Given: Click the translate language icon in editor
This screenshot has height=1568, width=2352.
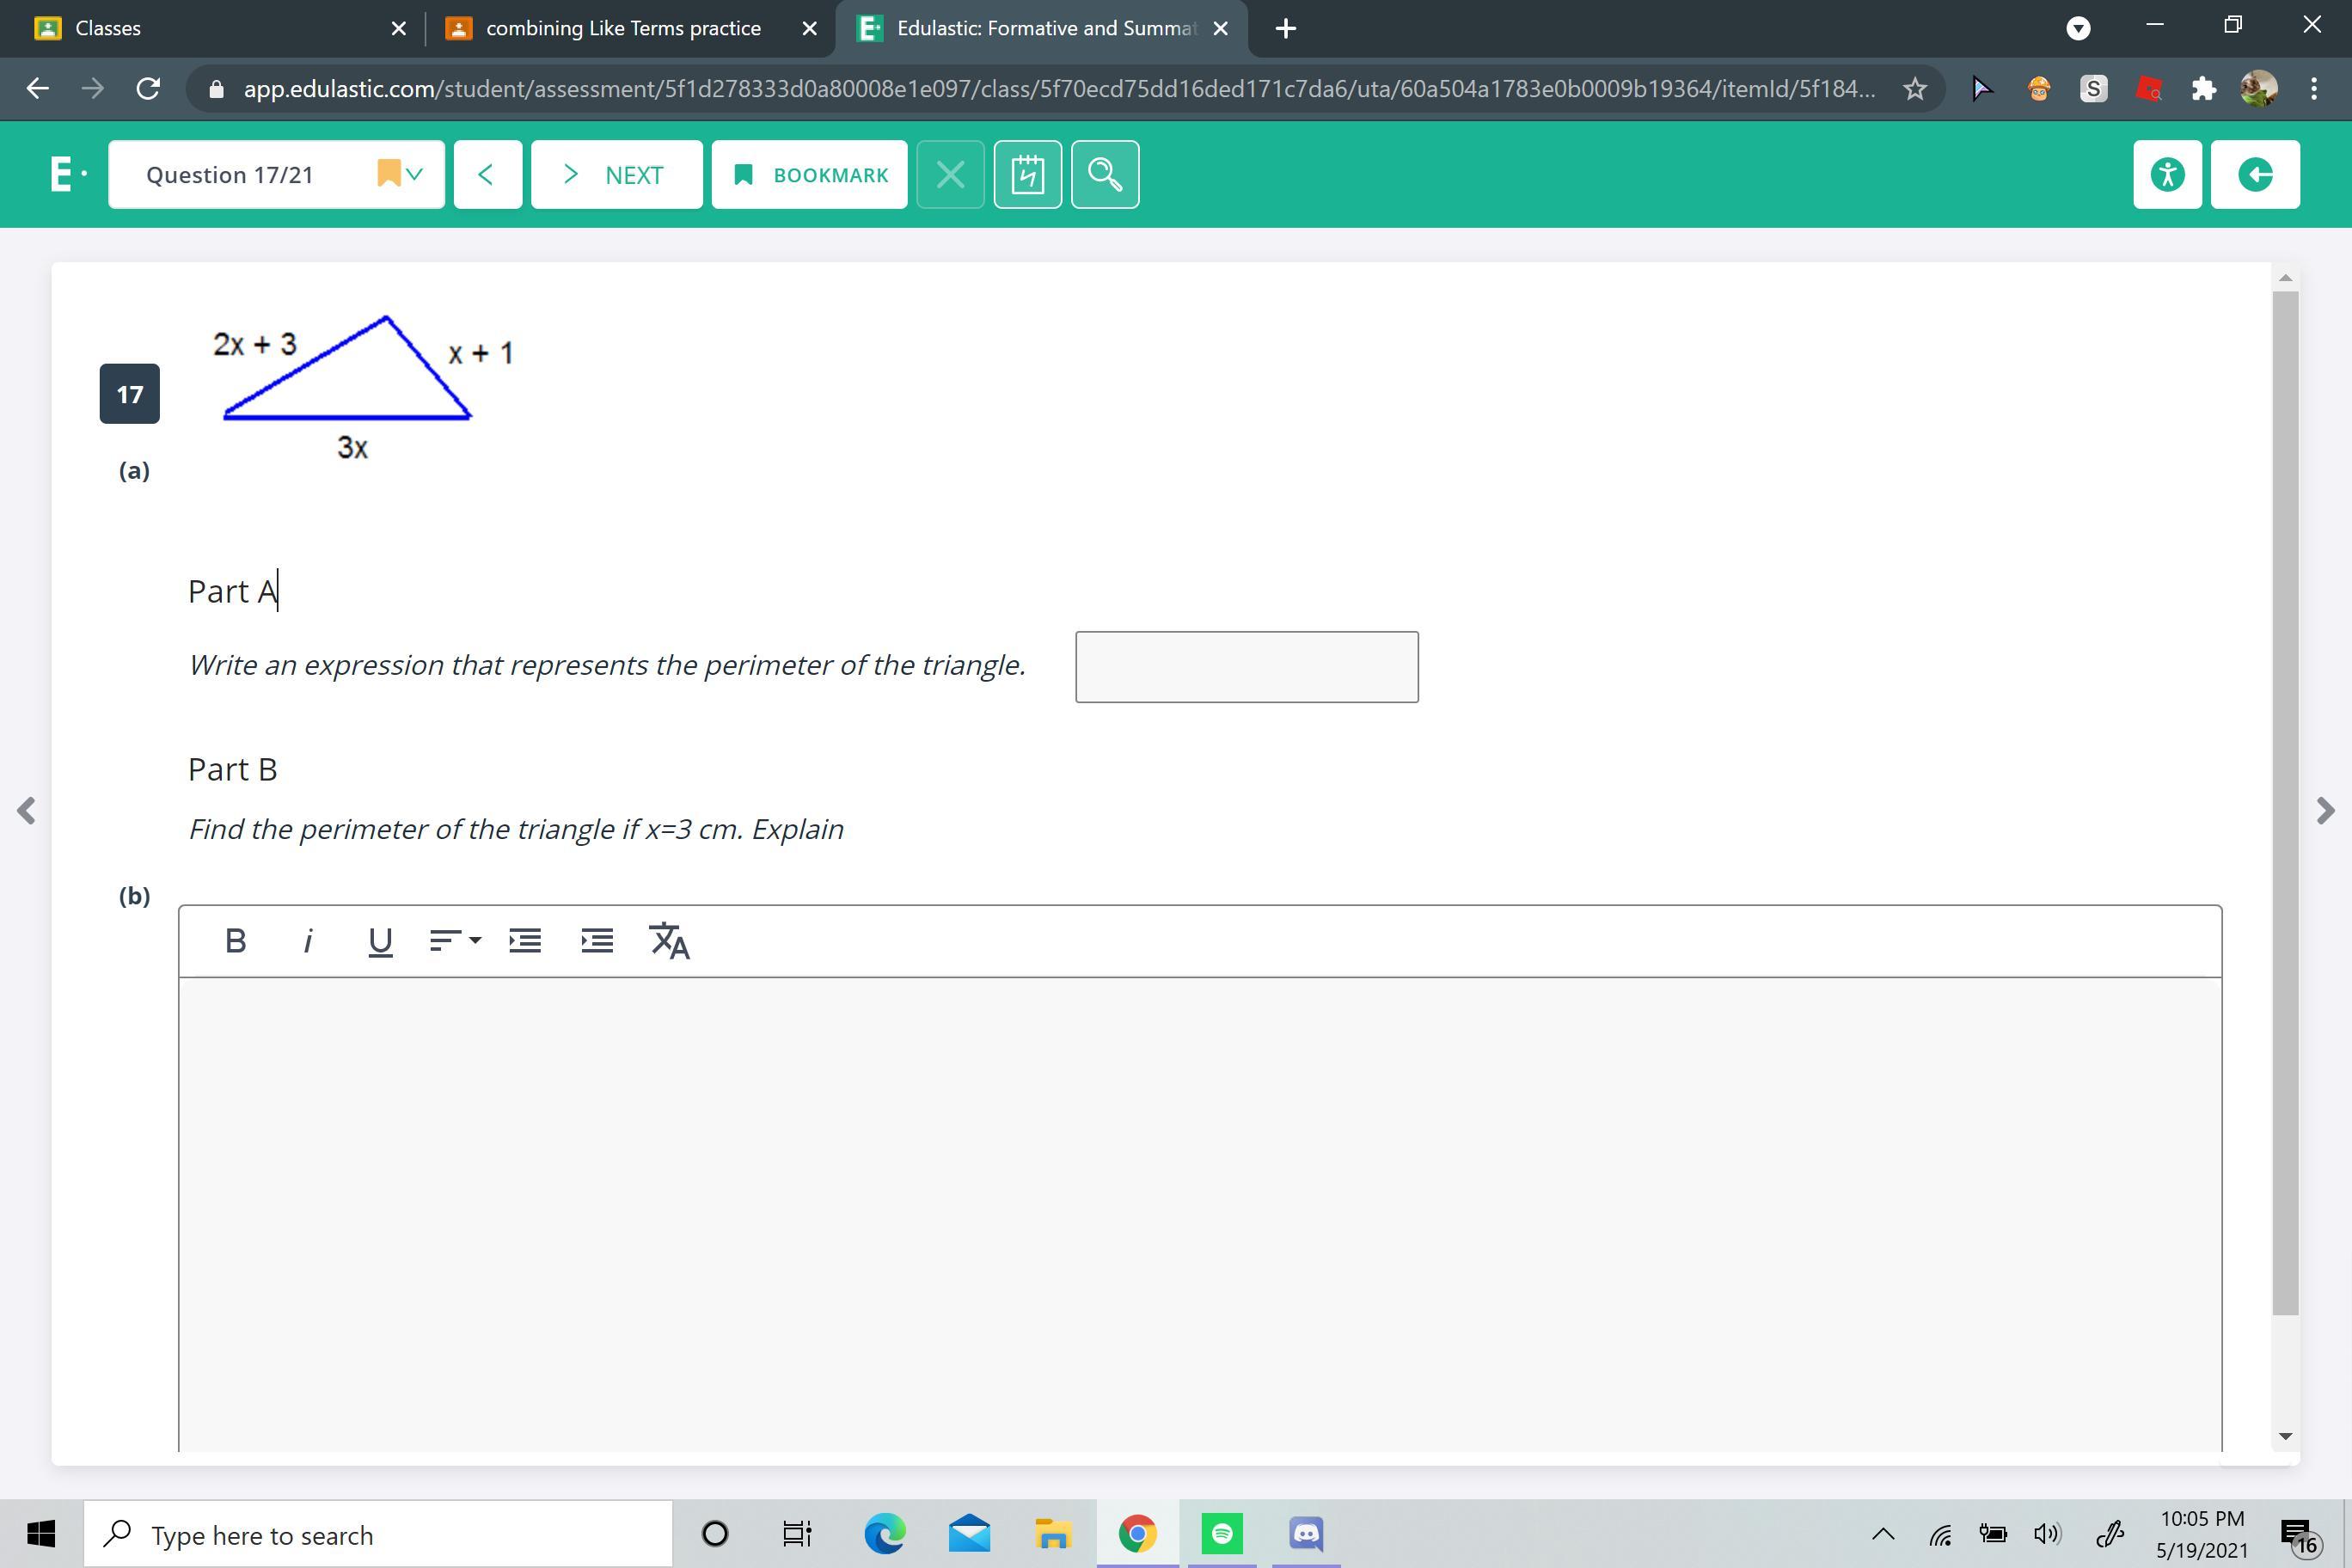Looking at the screenshot, I should click(x=669, y=941).
